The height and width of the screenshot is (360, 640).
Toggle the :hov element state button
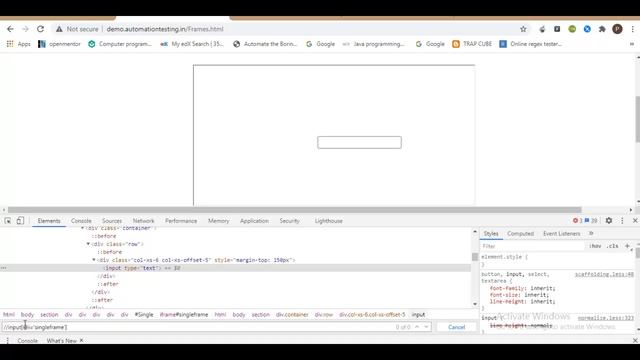tap(595, 246)
